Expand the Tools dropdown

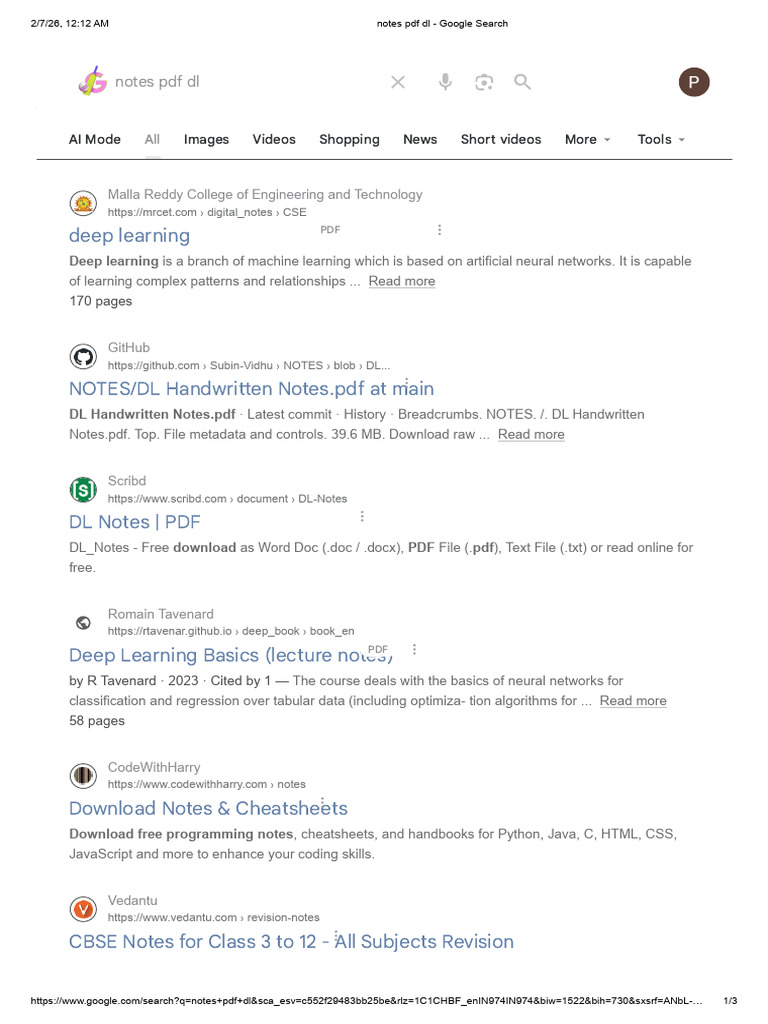(661, 139)
